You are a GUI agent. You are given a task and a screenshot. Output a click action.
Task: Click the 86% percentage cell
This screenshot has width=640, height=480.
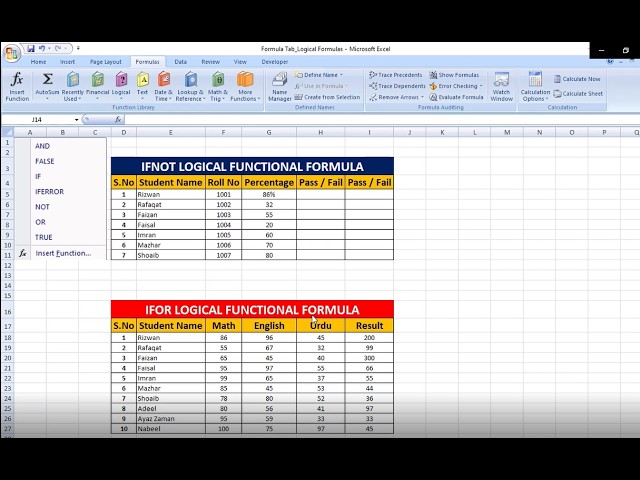pos(269,195)
